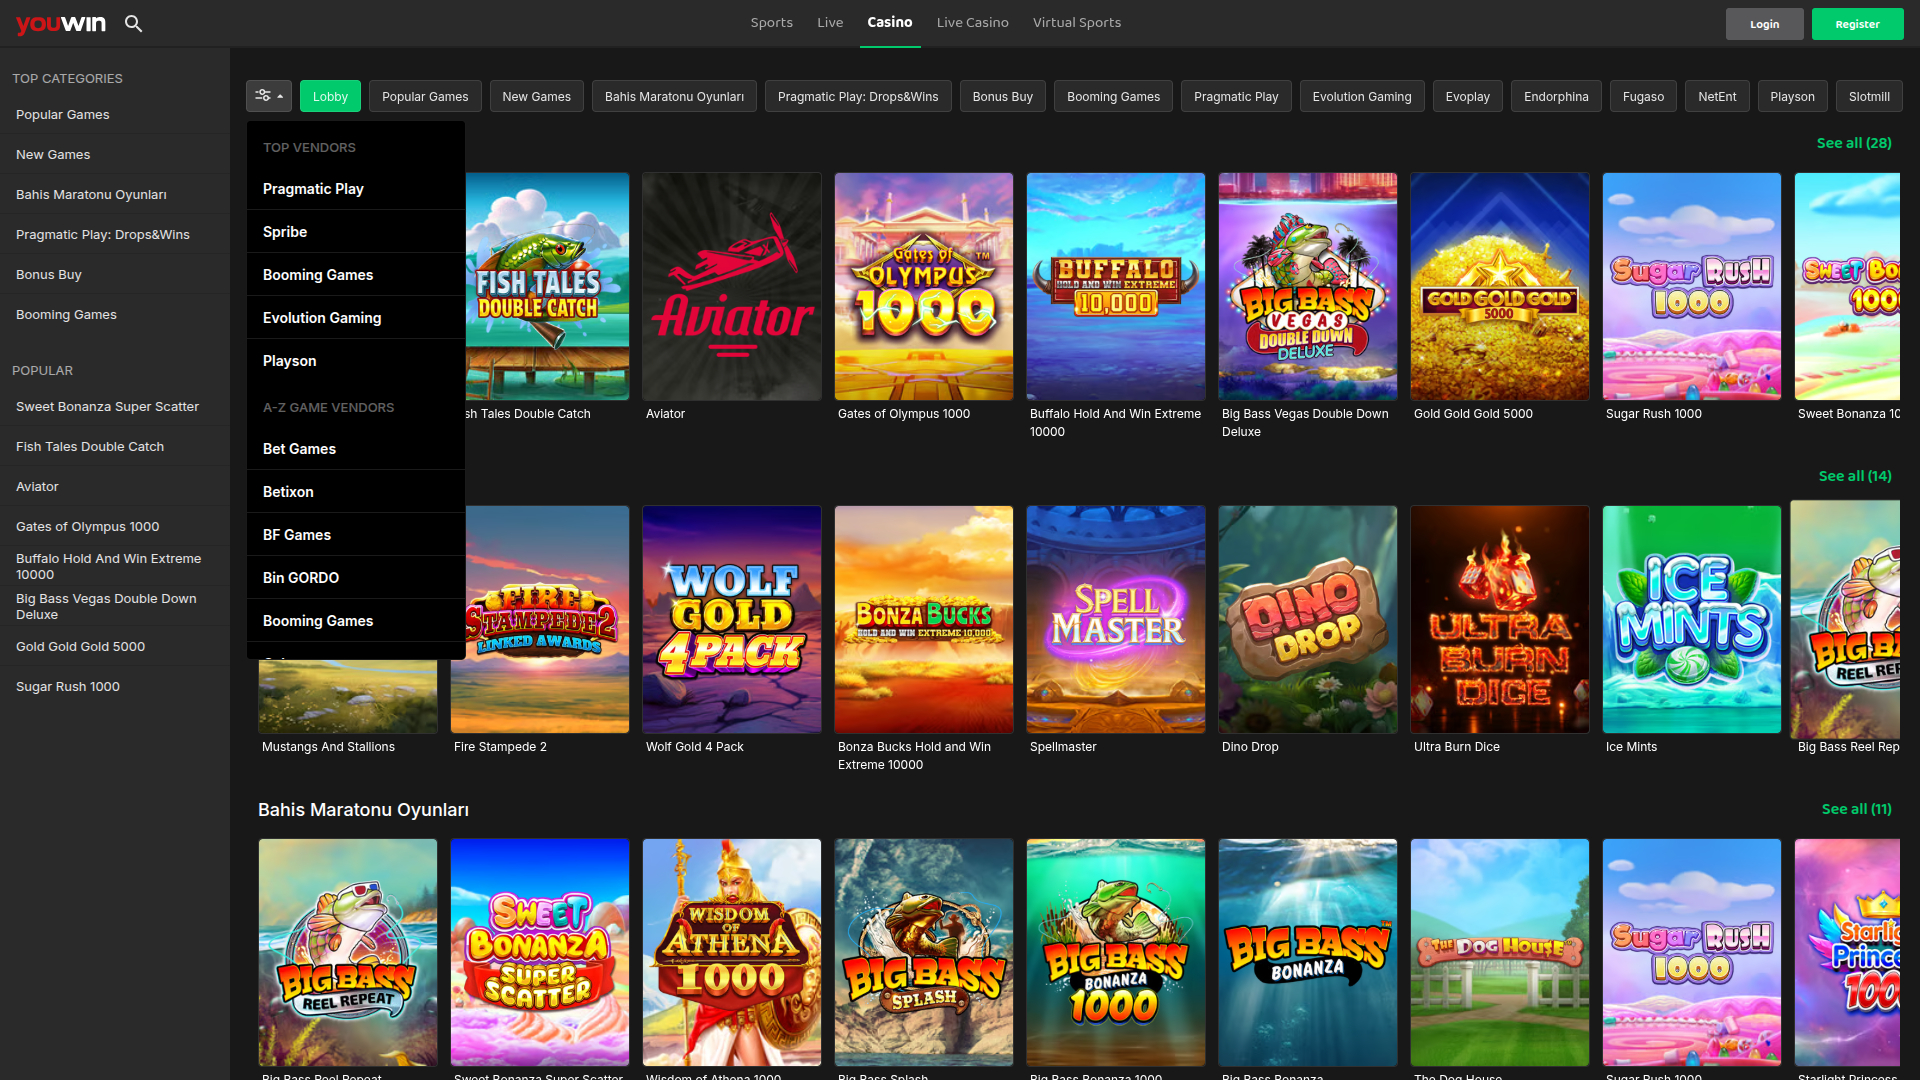Switch to the Live Casino tab
The height and width of the screenshot is (1080, 1920).
[972, 22]
